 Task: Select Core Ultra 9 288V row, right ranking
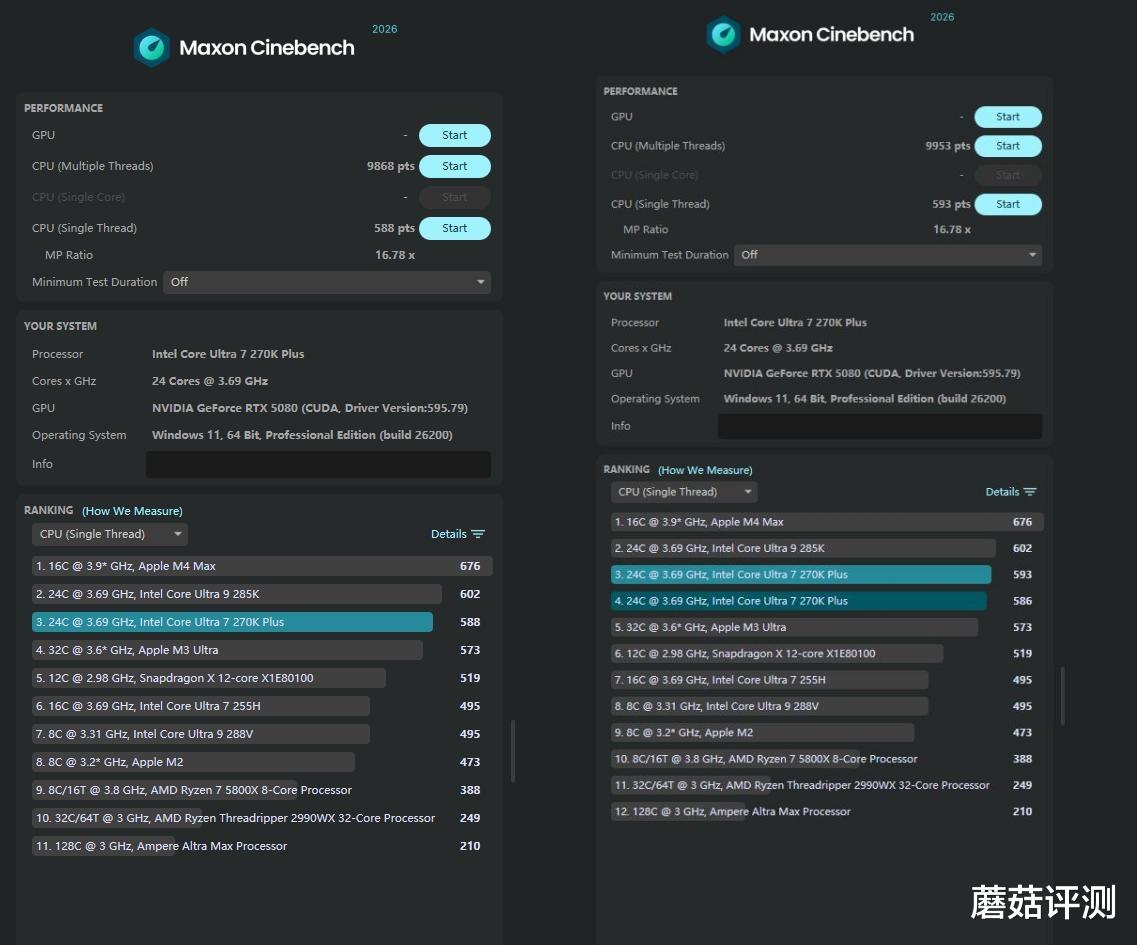coord(827,706)
